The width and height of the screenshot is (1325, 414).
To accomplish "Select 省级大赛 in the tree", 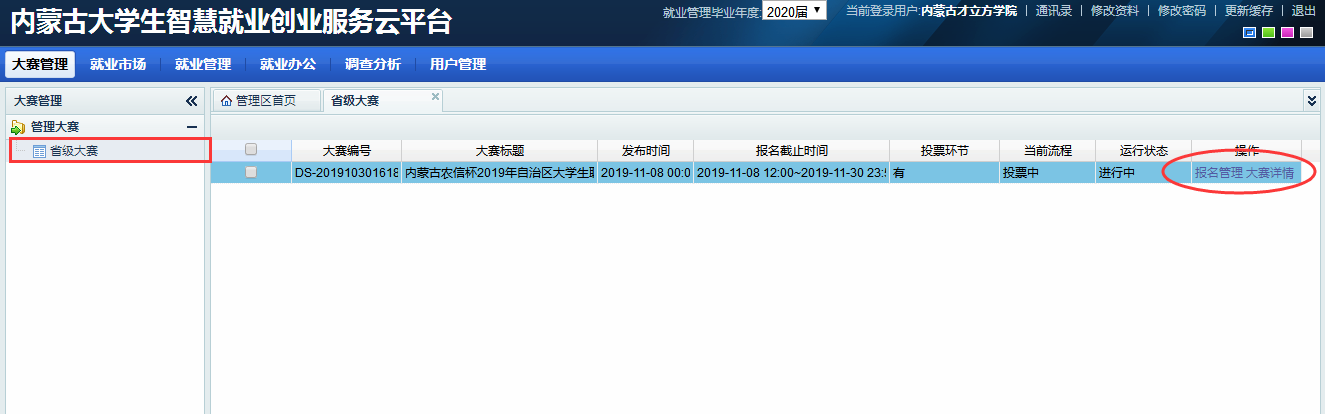I will tap(74, 151).
